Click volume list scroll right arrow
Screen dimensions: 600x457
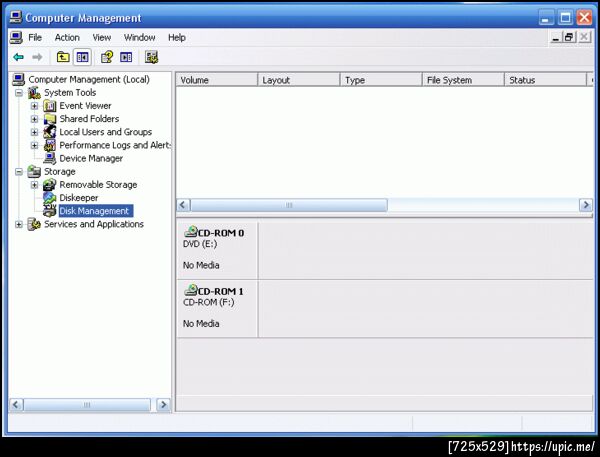click(585, 205)
